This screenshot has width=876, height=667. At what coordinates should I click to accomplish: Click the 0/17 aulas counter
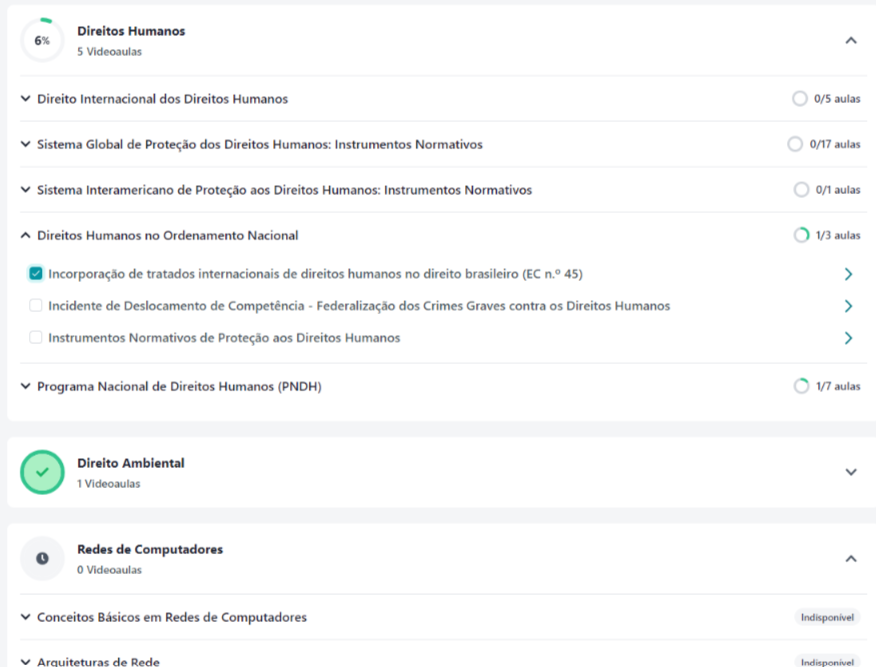click(835, 144)
